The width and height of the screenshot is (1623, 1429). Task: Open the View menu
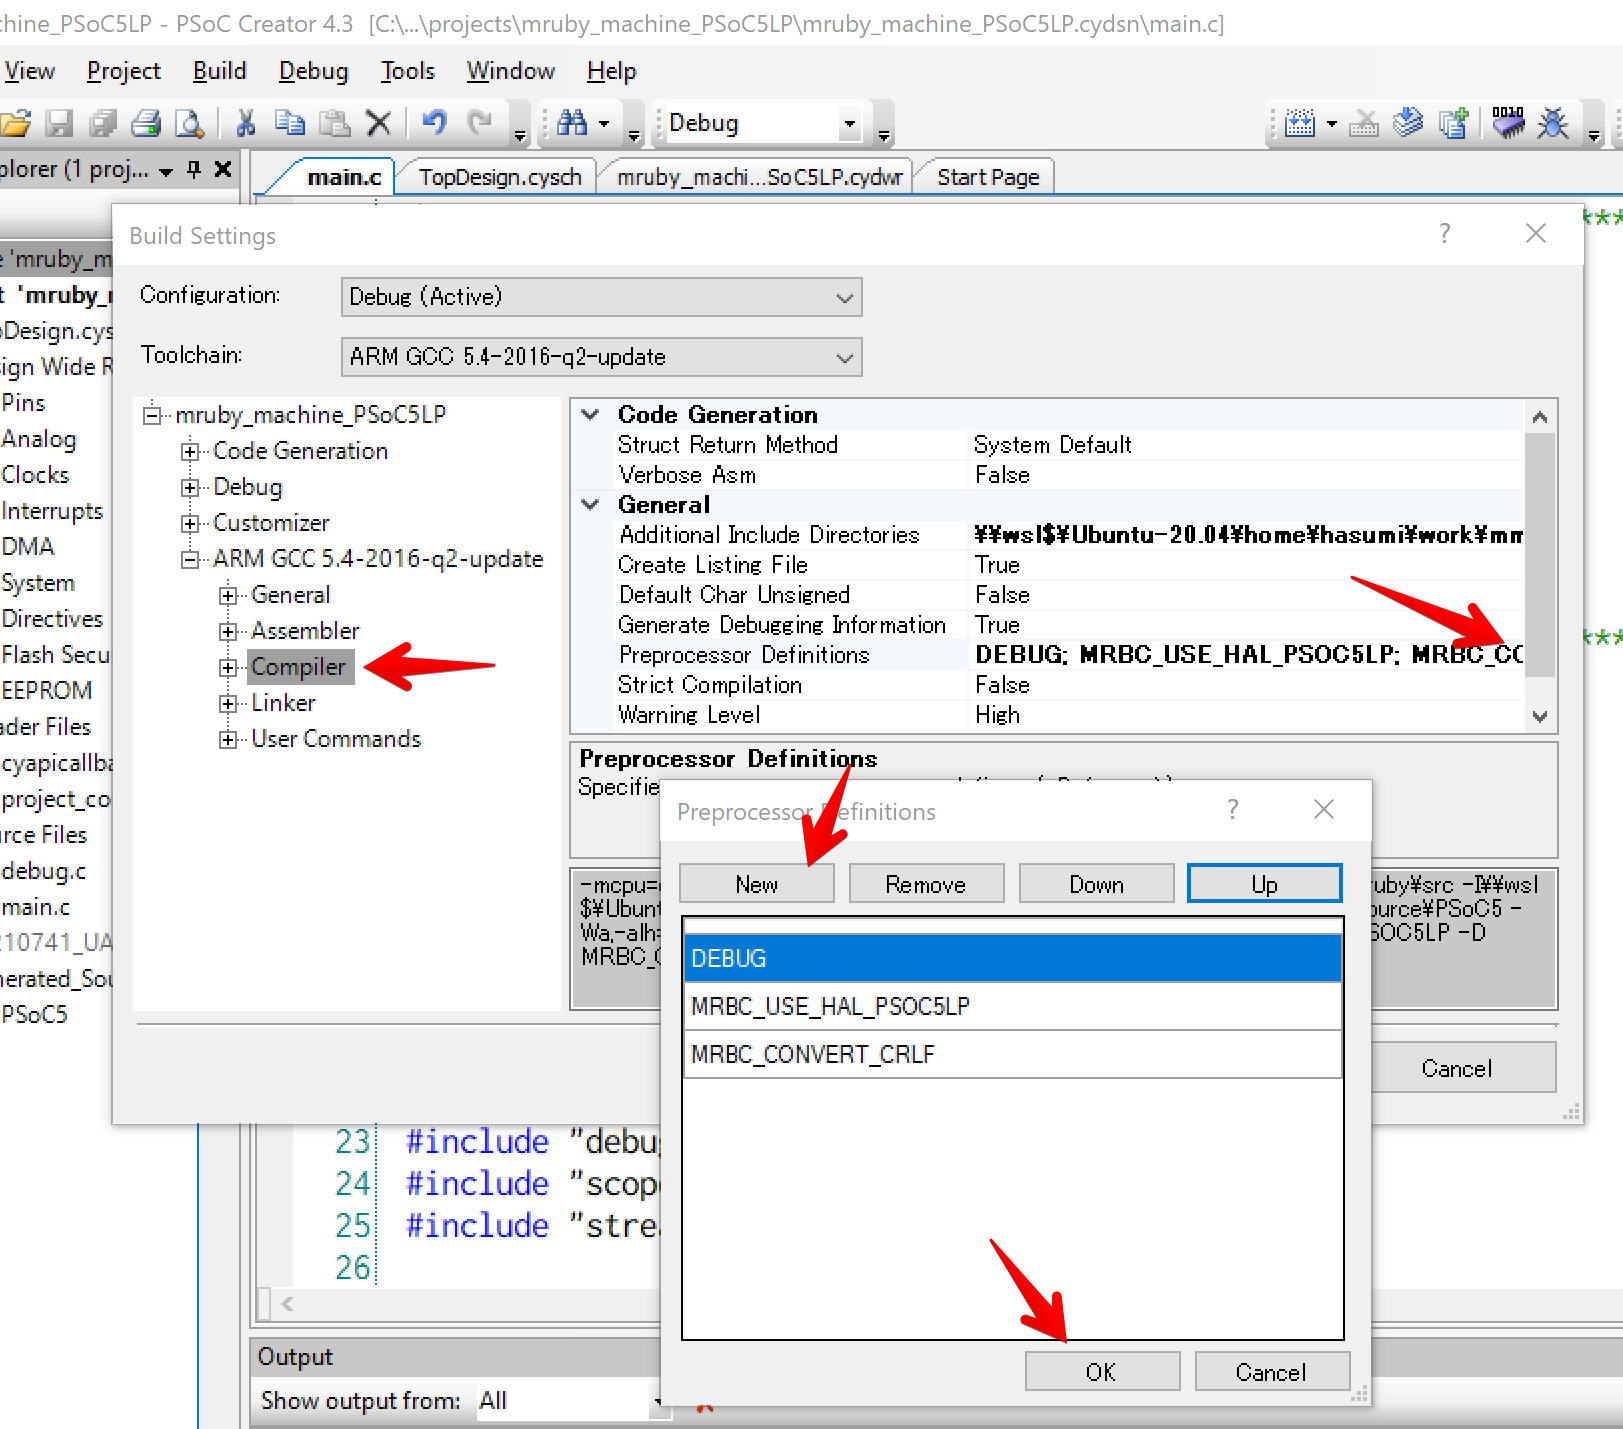[x=29, y=71]
